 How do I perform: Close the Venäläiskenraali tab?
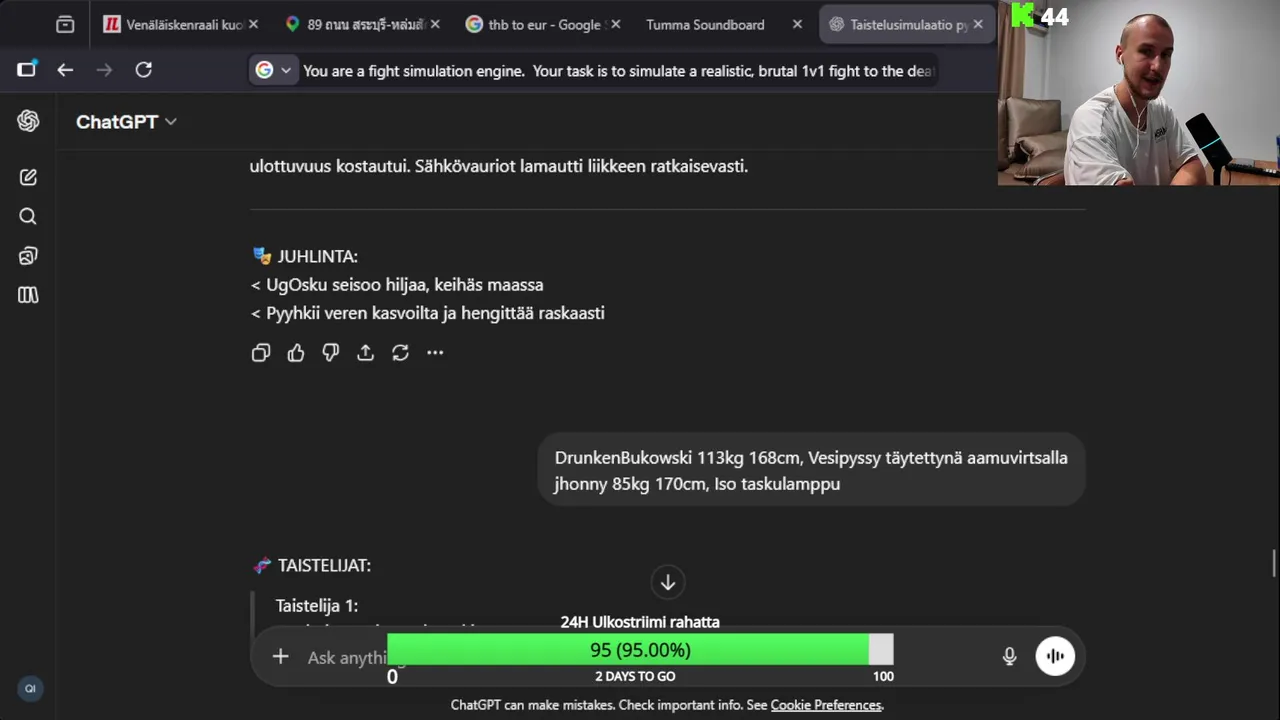(x=253, y=25)
